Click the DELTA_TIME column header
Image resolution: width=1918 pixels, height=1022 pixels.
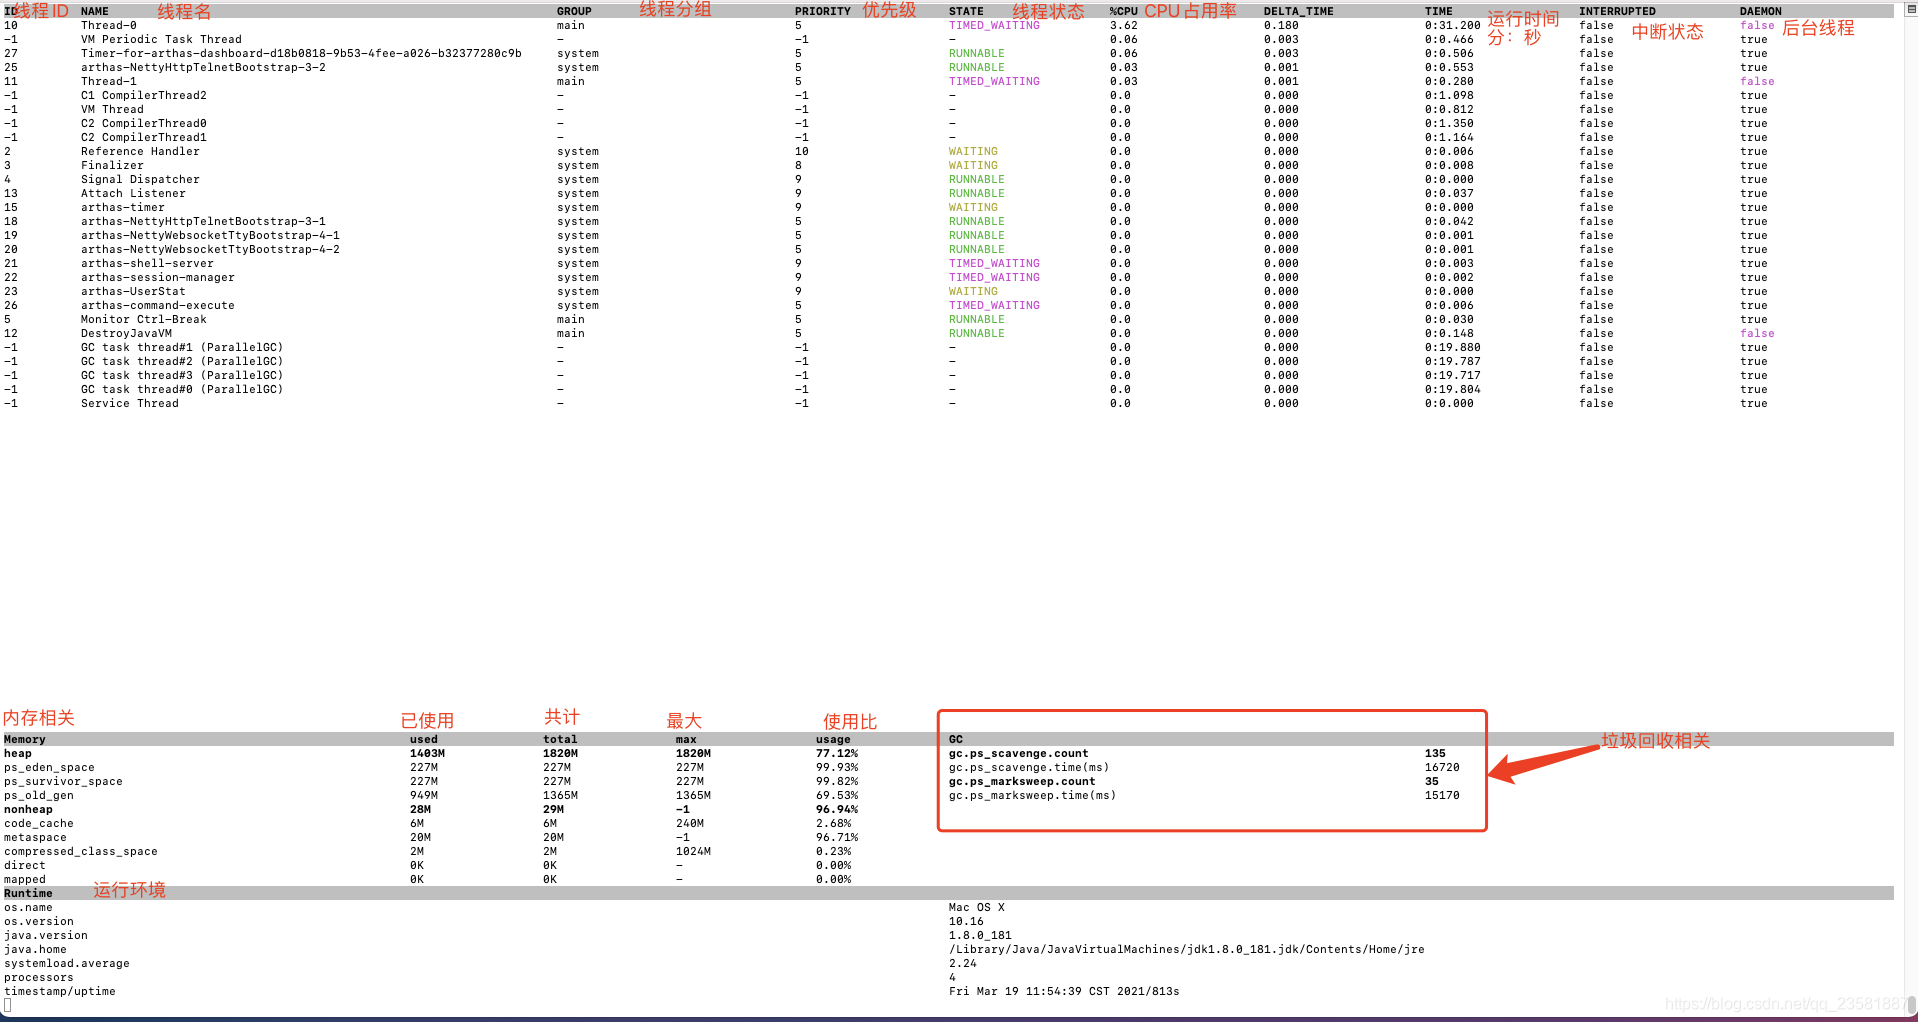tap(1298, 12)
